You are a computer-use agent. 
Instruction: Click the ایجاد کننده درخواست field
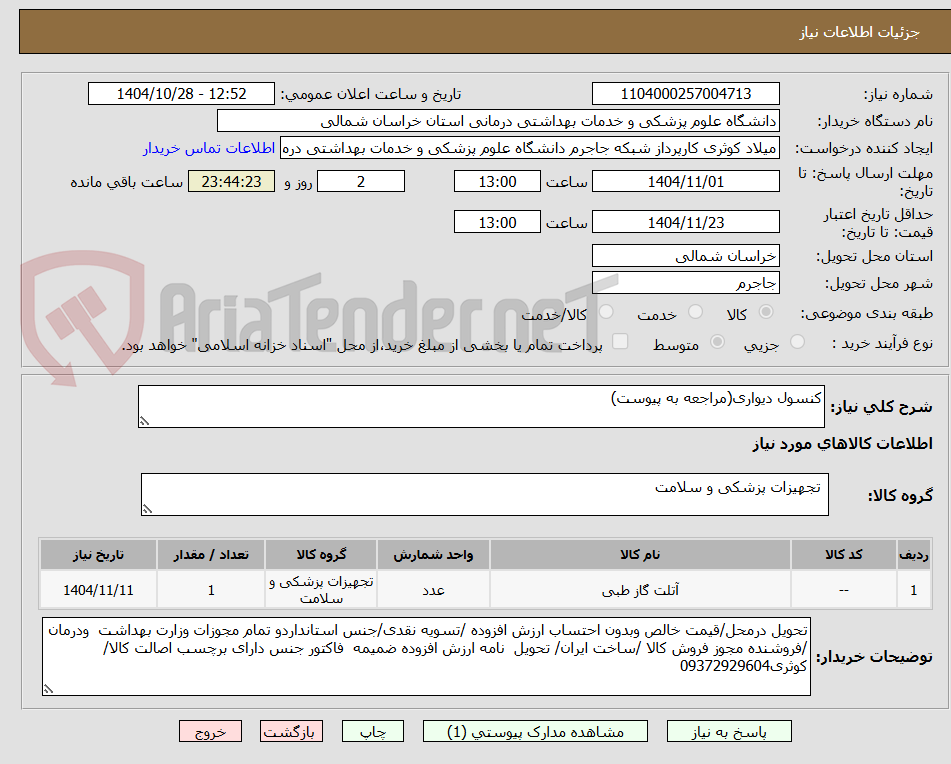pos(529,149)
